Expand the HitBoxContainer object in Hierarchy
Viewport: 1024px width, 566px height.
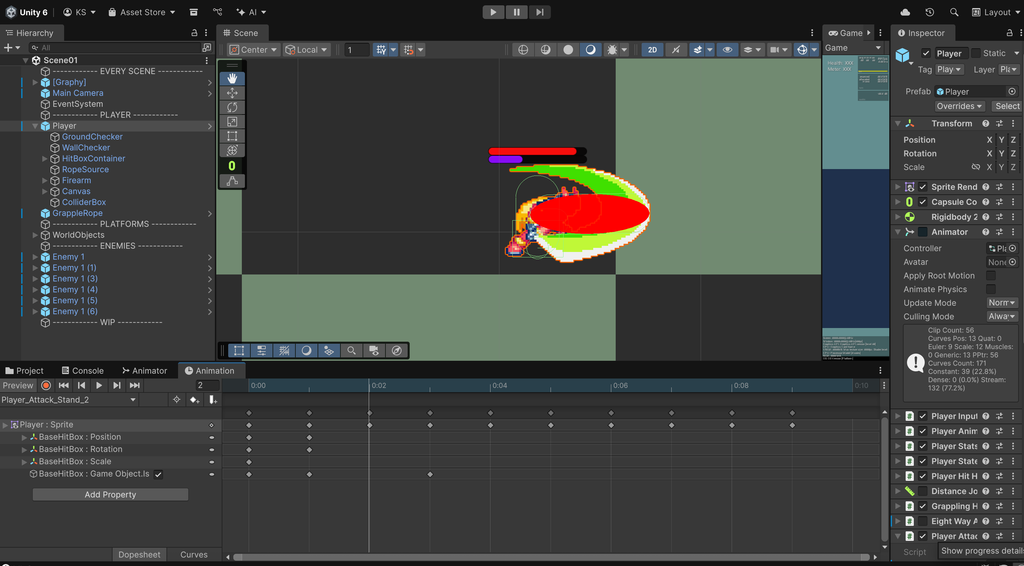45,159
